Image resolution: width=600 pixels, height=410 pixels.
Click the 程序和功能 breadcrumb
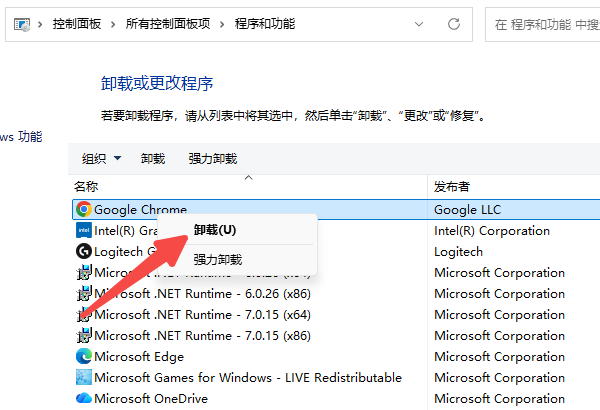click(x=265, y=24)
